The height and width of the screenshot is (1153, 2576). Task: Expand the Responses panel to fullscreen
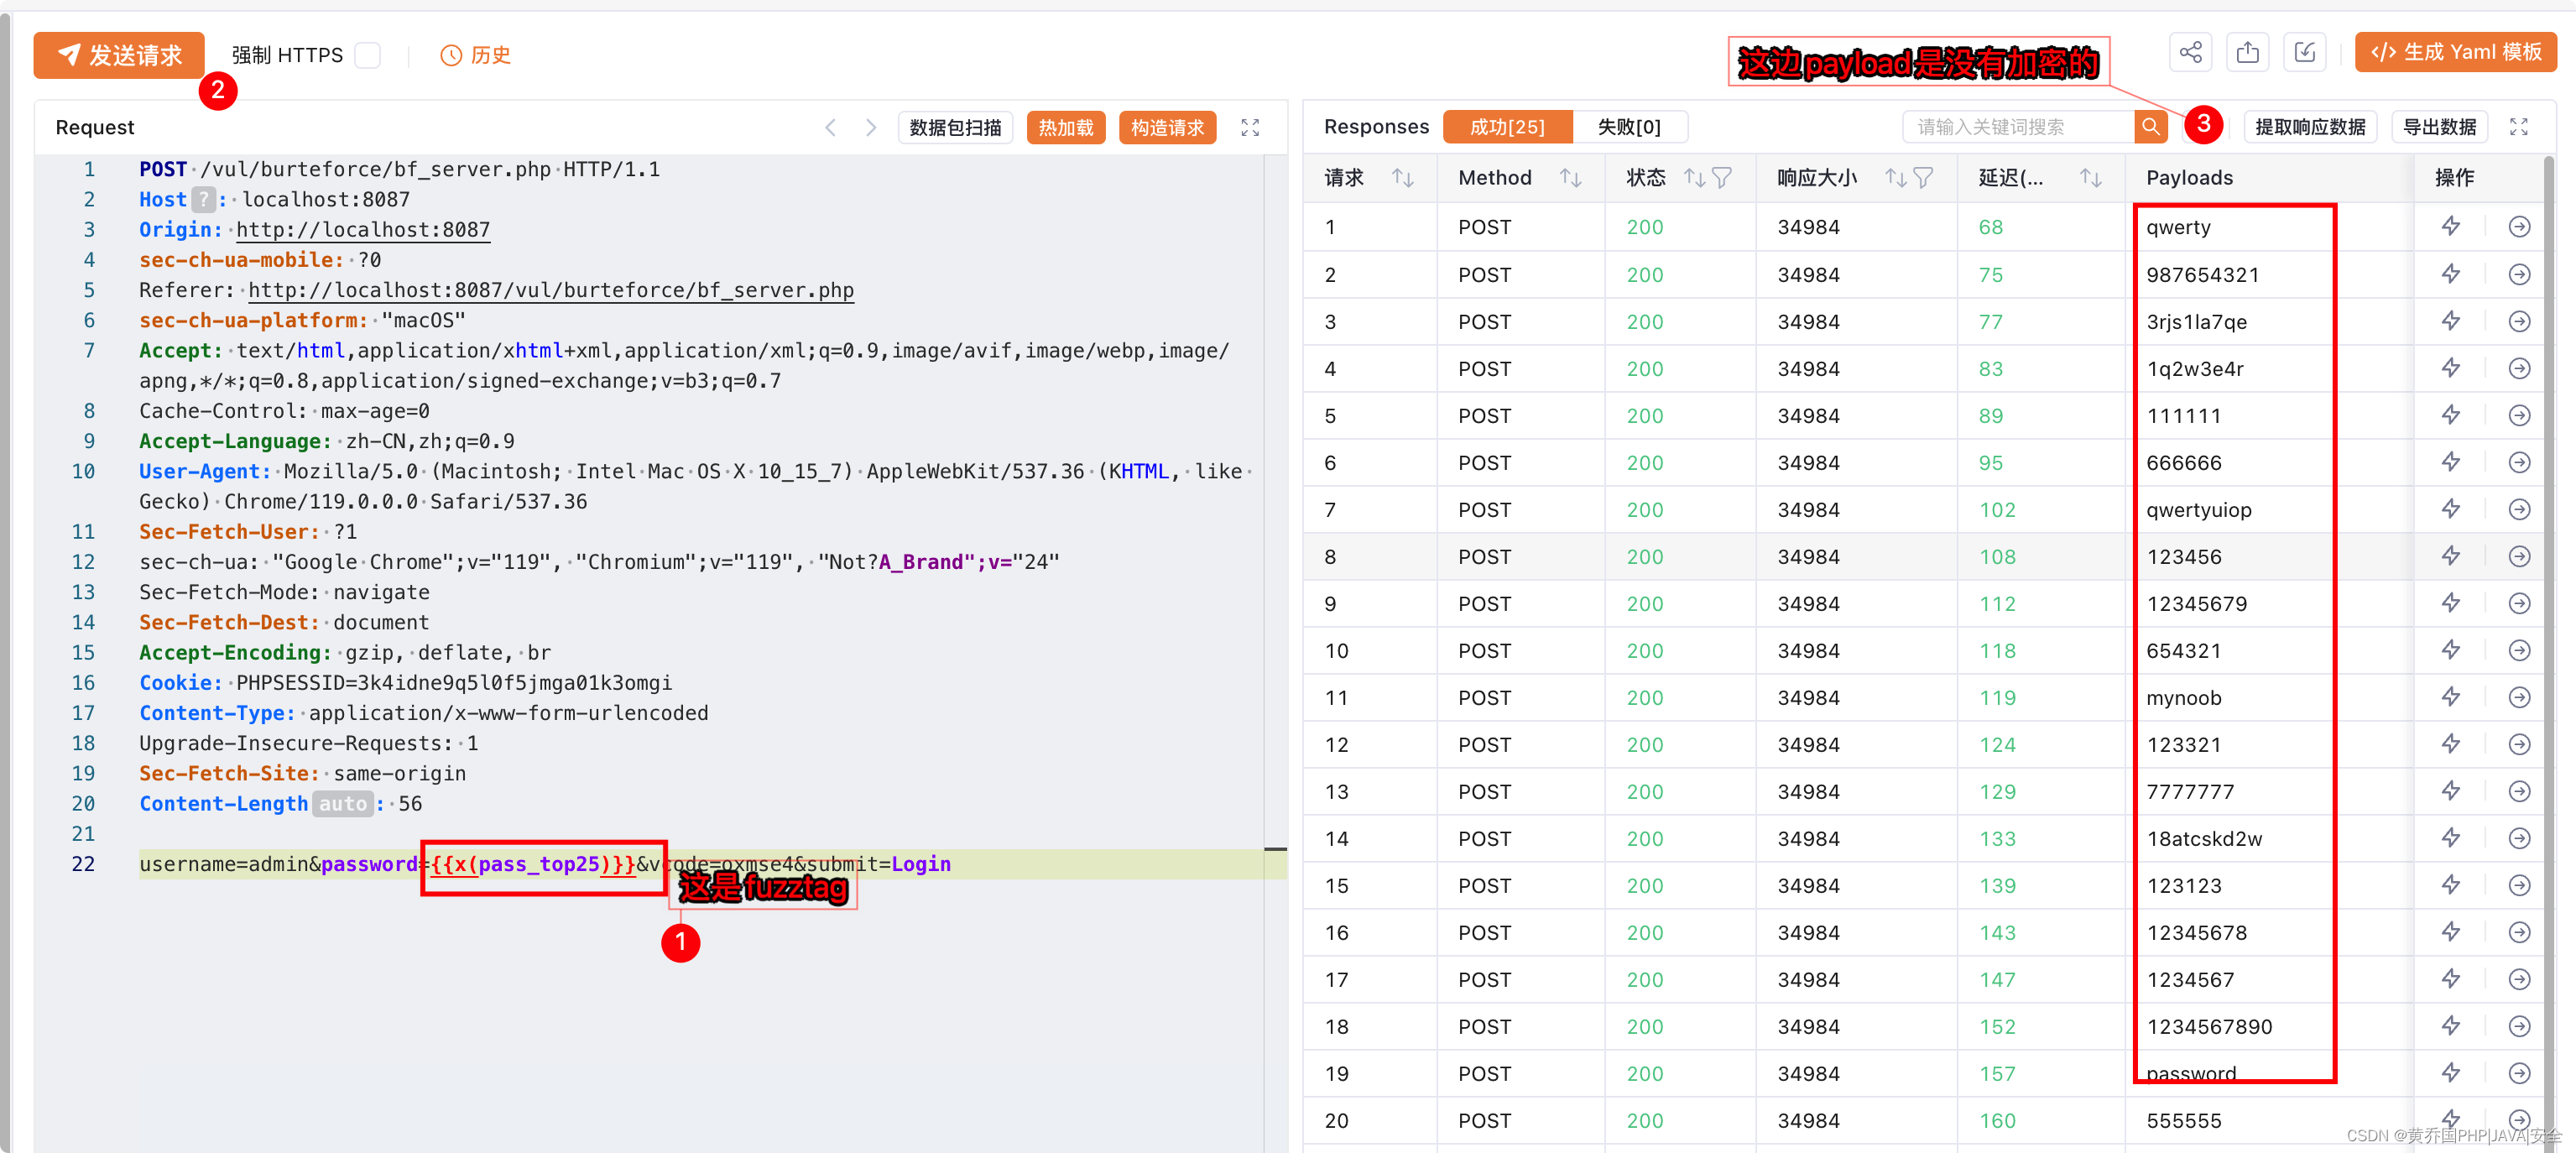click(x=2519, y=127)
